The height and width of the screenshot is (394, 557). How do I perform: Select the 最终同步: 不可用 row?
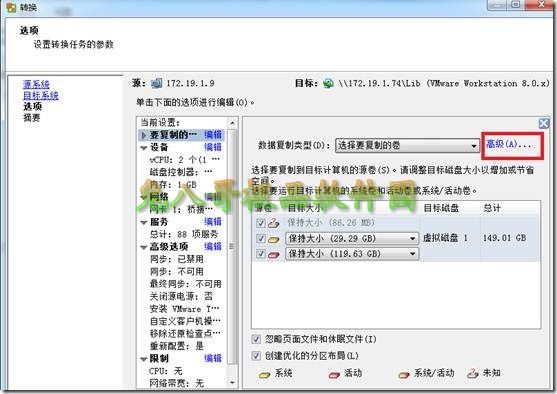pyautogui.click(x=186, y=284)
